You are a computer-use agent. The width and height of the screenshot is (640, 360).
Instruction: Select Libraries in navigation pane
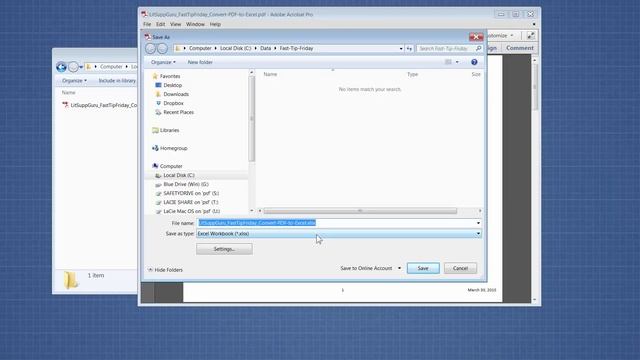click(169, 130)
